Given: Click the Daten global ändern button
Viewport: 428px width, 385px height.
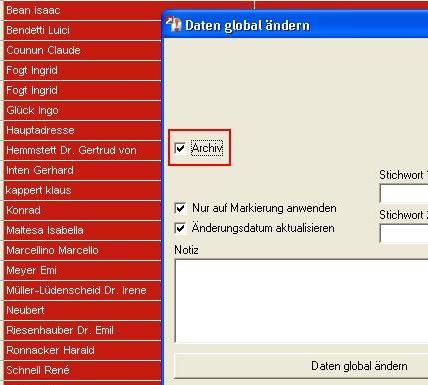Looking at the screenshot, I should (301, 366).
